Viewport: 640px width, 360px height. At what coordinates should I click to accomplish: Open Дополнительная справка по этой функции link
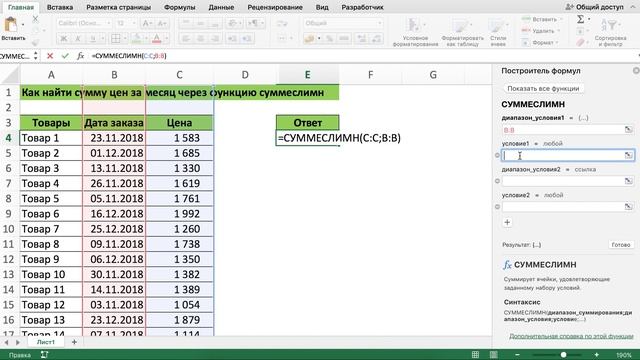coord(571,336)
